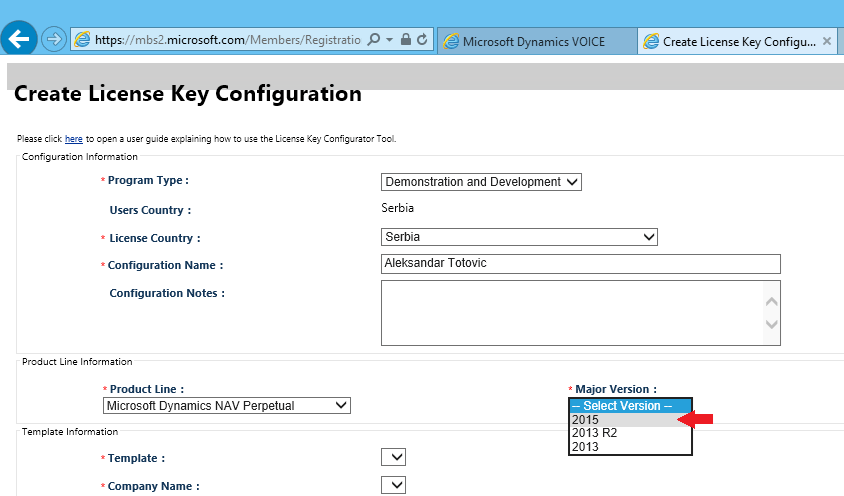Expand the License Country dropdown
This screenshot has height=496, width=844.
point(519,237)
